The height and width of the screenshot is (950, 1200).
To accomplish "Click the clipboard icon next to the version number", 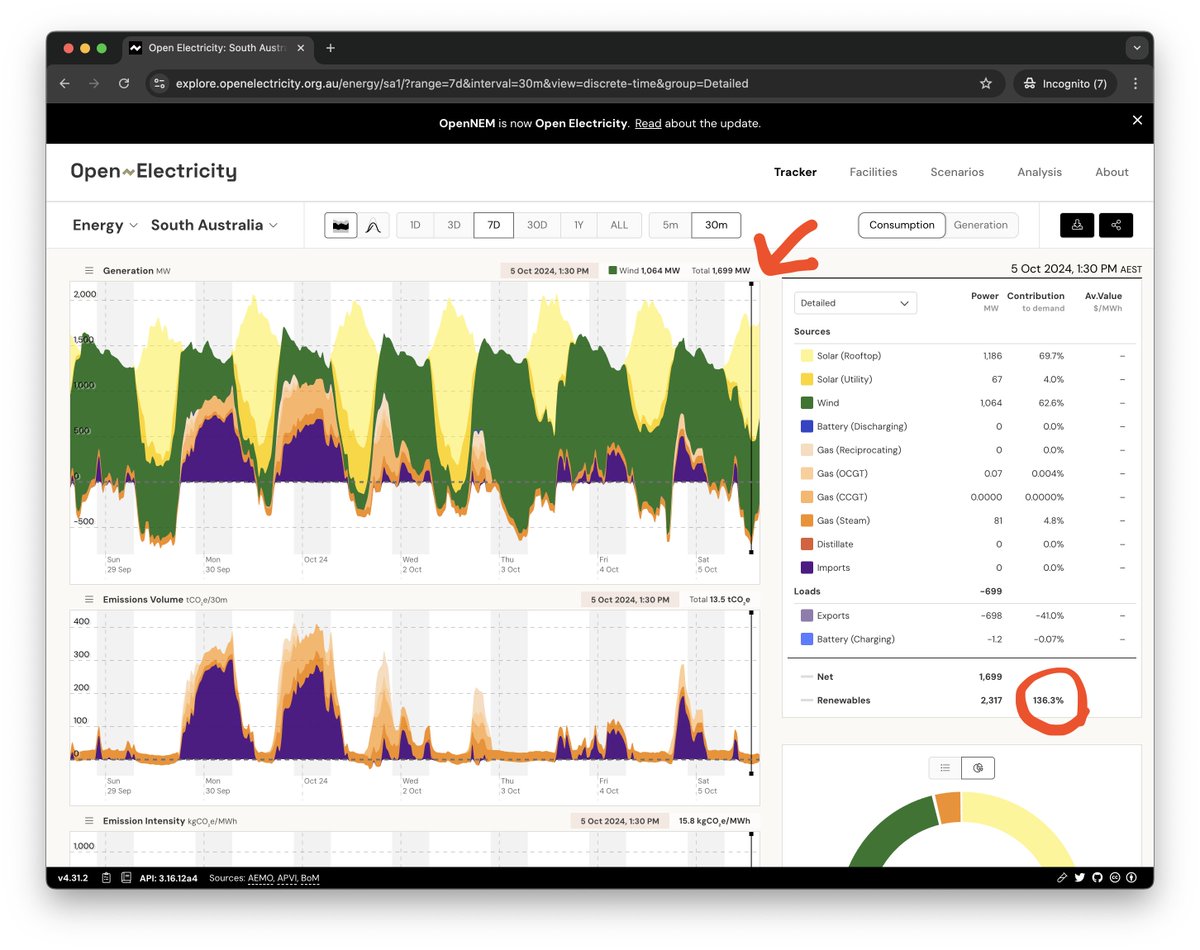I will pyautogui.click(x=106, y=878).
